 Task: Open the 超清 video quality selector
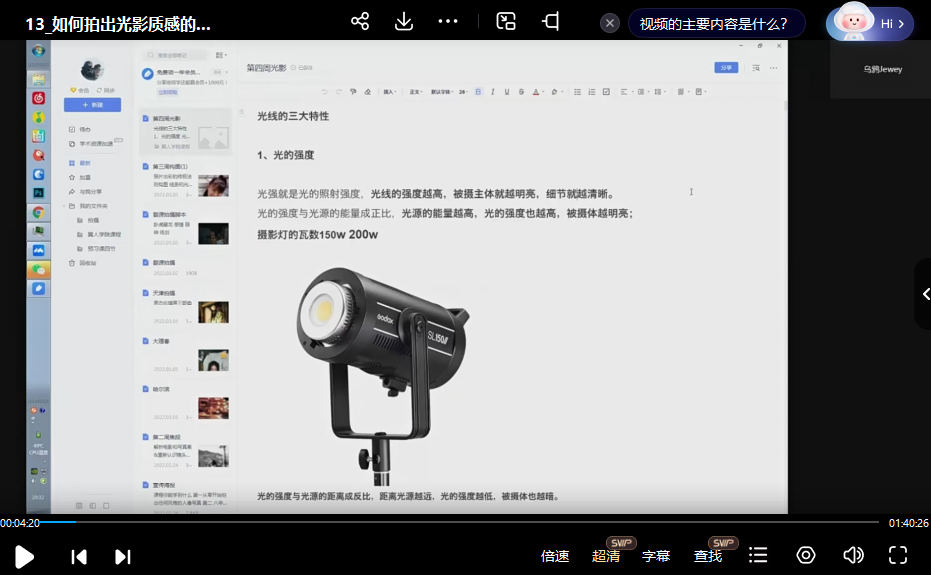pos(606,556)
